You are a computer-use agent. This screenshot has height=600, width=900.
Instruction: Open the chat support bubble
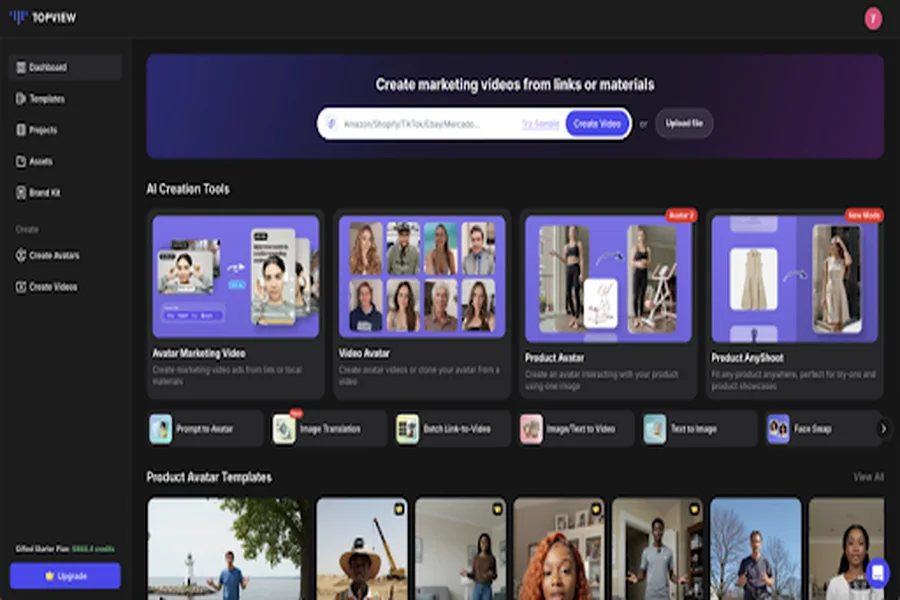pos(878,572)
